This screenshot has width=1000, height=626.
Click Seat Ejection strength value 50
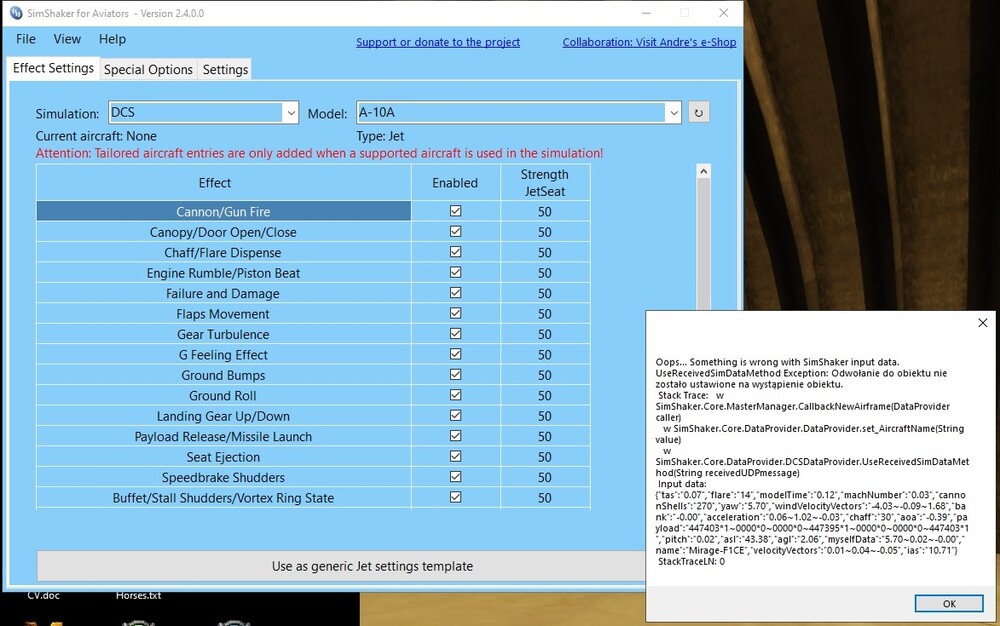click(x=545, y=457)
